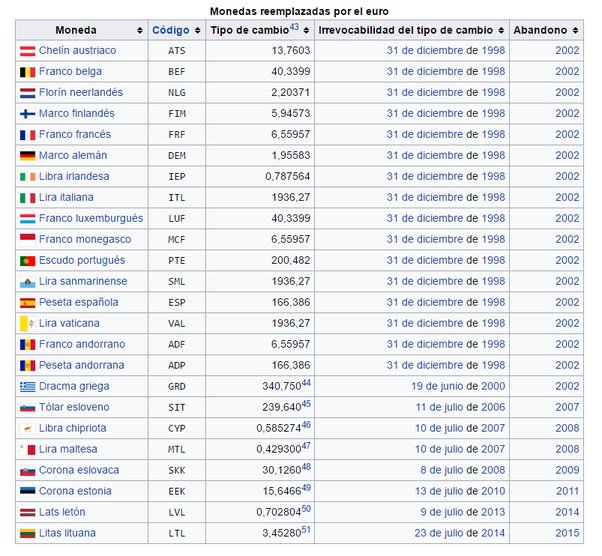602x556 pixels.
Task: Open footnote 43 in Tipo de cambio header
Action: 294,27
